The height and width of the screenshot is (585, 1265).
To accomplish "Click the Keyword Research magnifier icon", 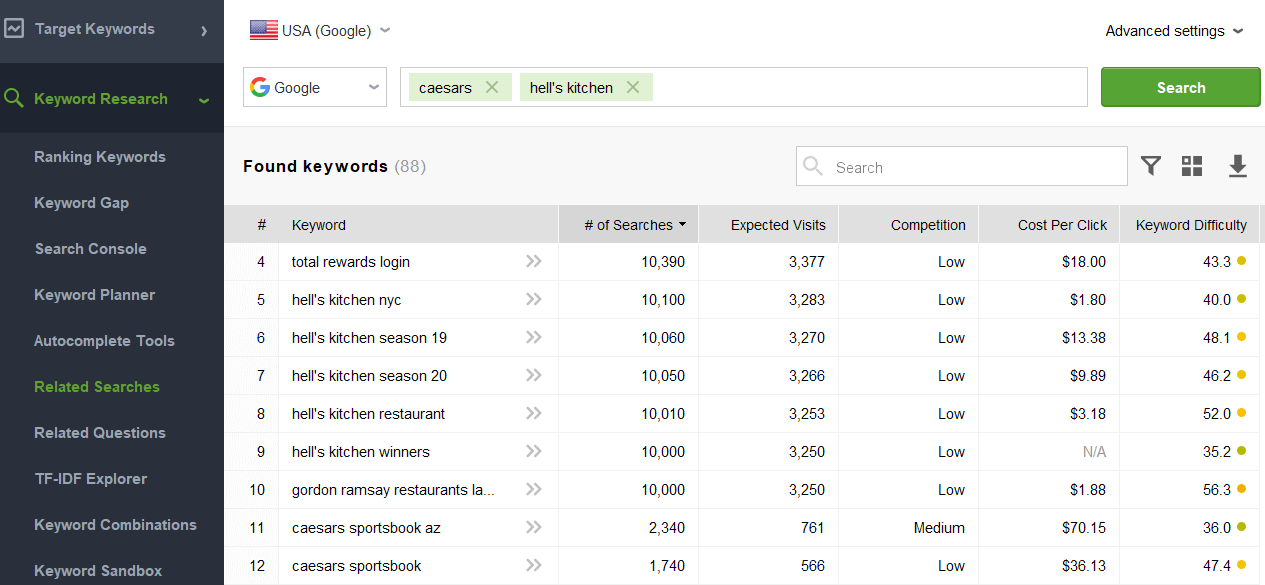I will pyautogui.click(x=13, y=98).
